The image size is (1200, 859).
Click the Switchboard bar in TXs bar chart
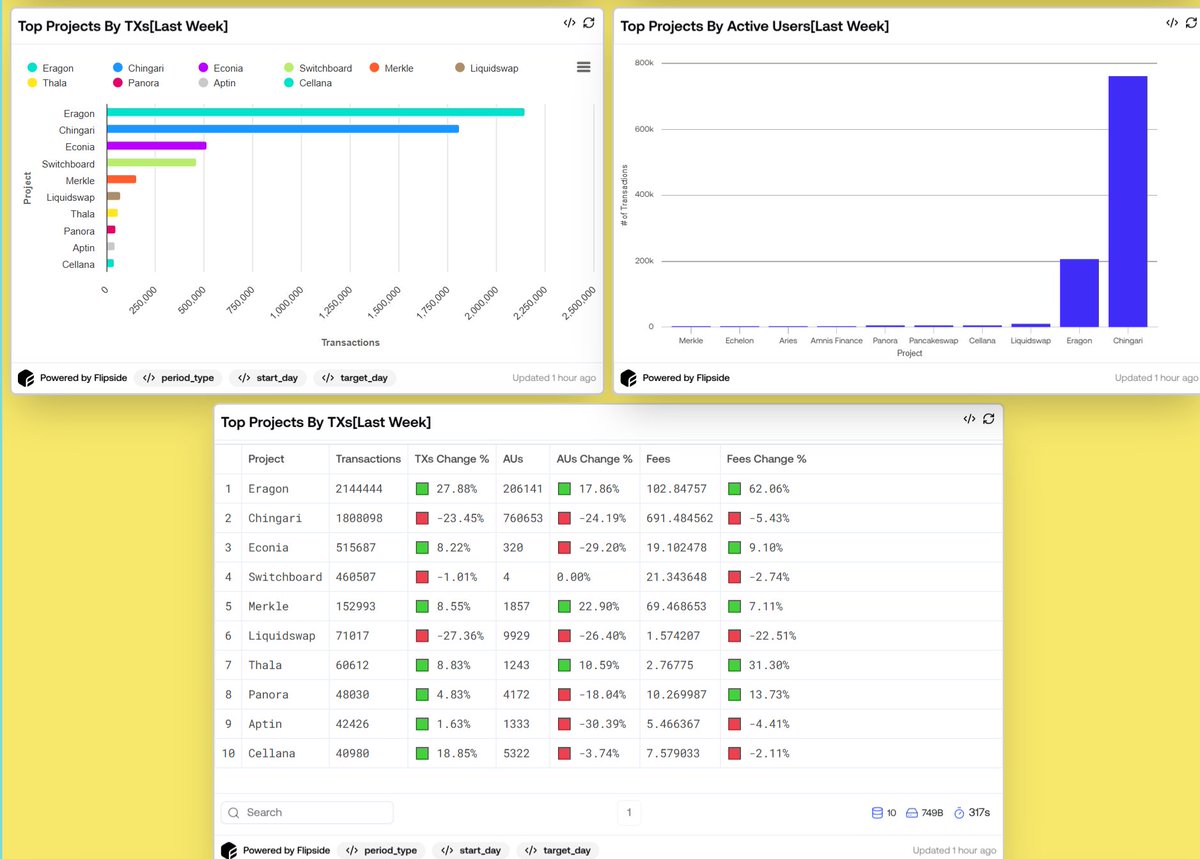(x=152, y=163)
